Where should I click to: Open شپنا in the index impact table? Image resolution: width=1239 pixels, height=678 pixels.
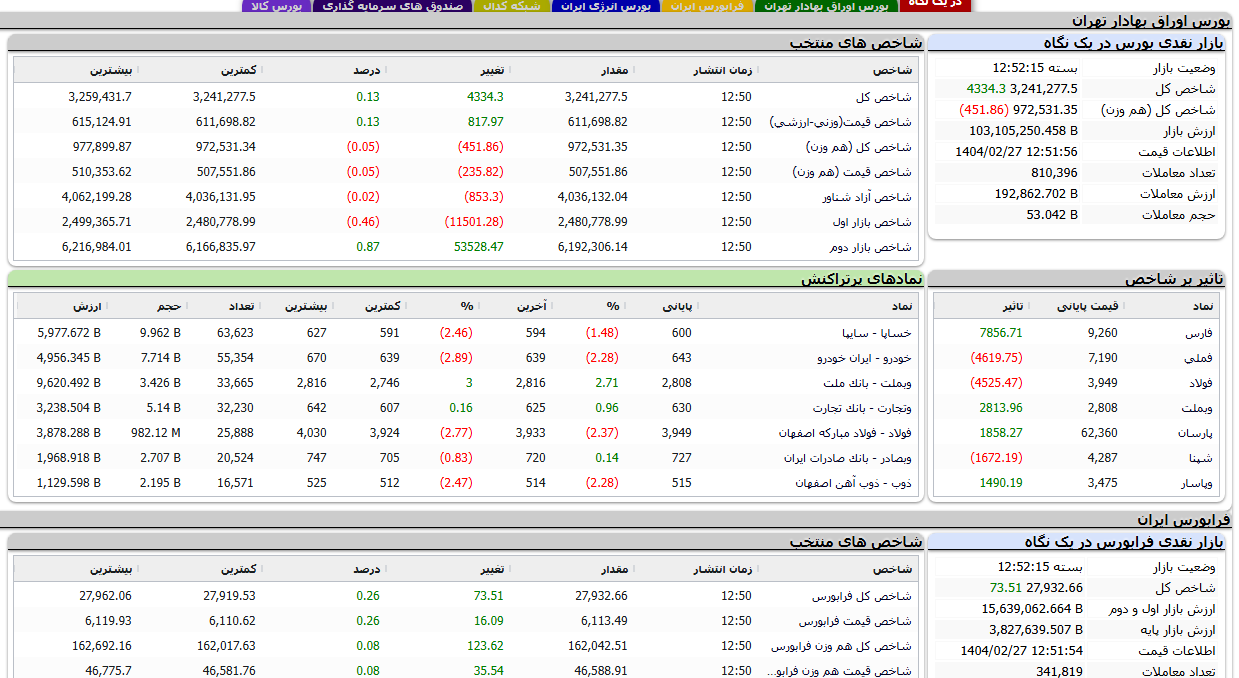tap(1200, 458)
